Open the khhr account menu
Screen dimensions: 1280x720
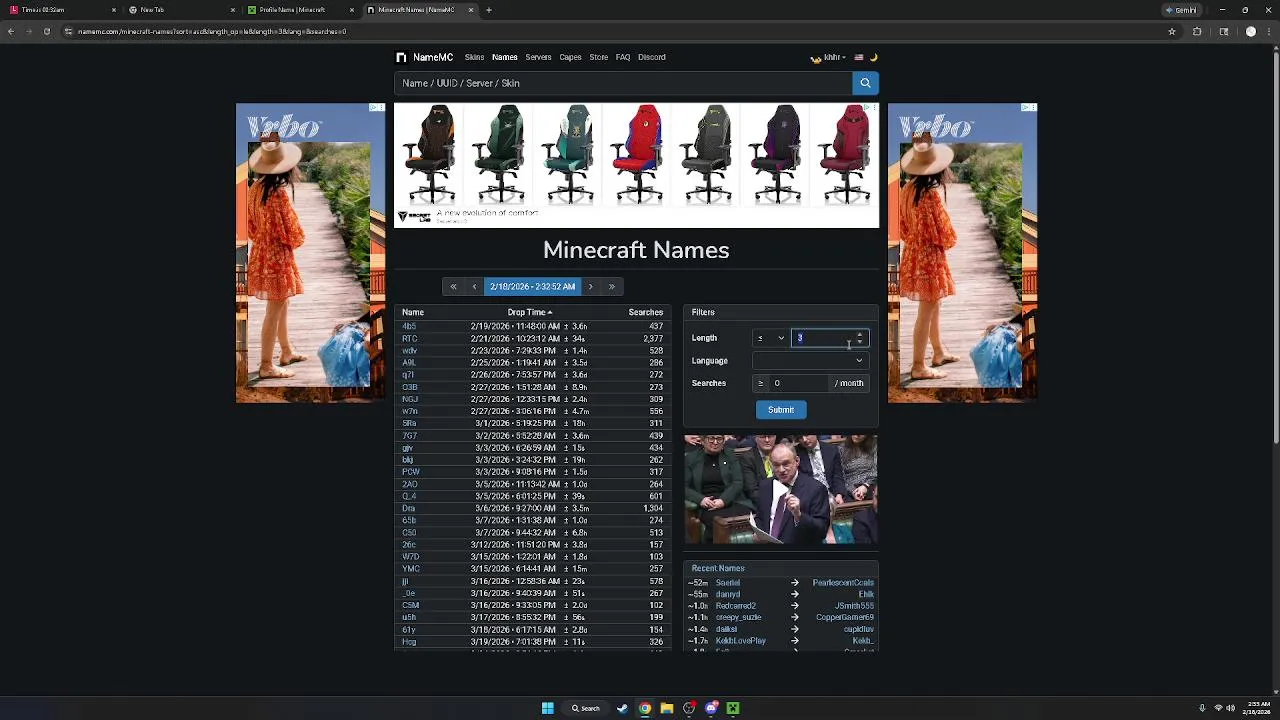(x=829, y=57)
